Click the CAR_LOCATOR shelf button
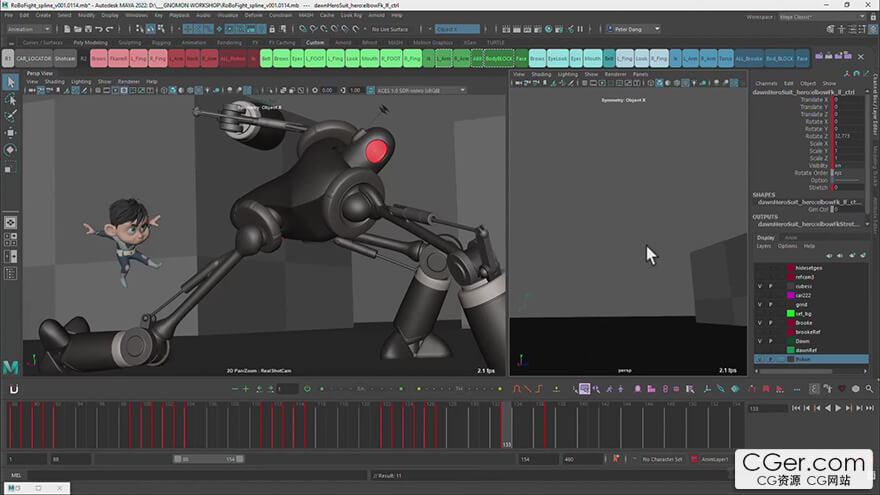880x495 pixels. [x=34, y=58]
